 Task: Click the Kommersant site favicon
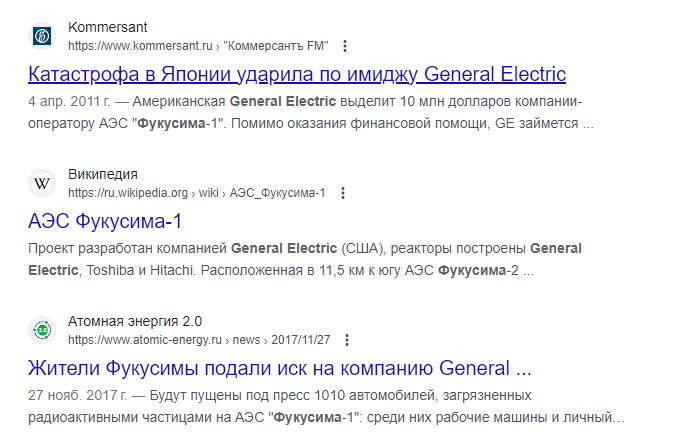(x=42, y=36)
